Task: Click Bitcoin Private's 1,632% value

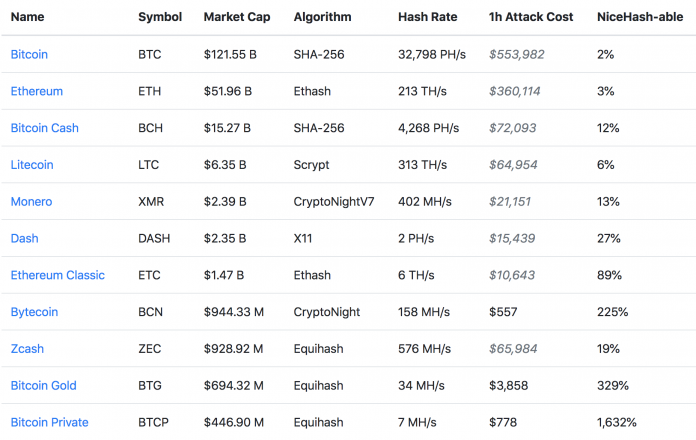Action: (616, 422)
